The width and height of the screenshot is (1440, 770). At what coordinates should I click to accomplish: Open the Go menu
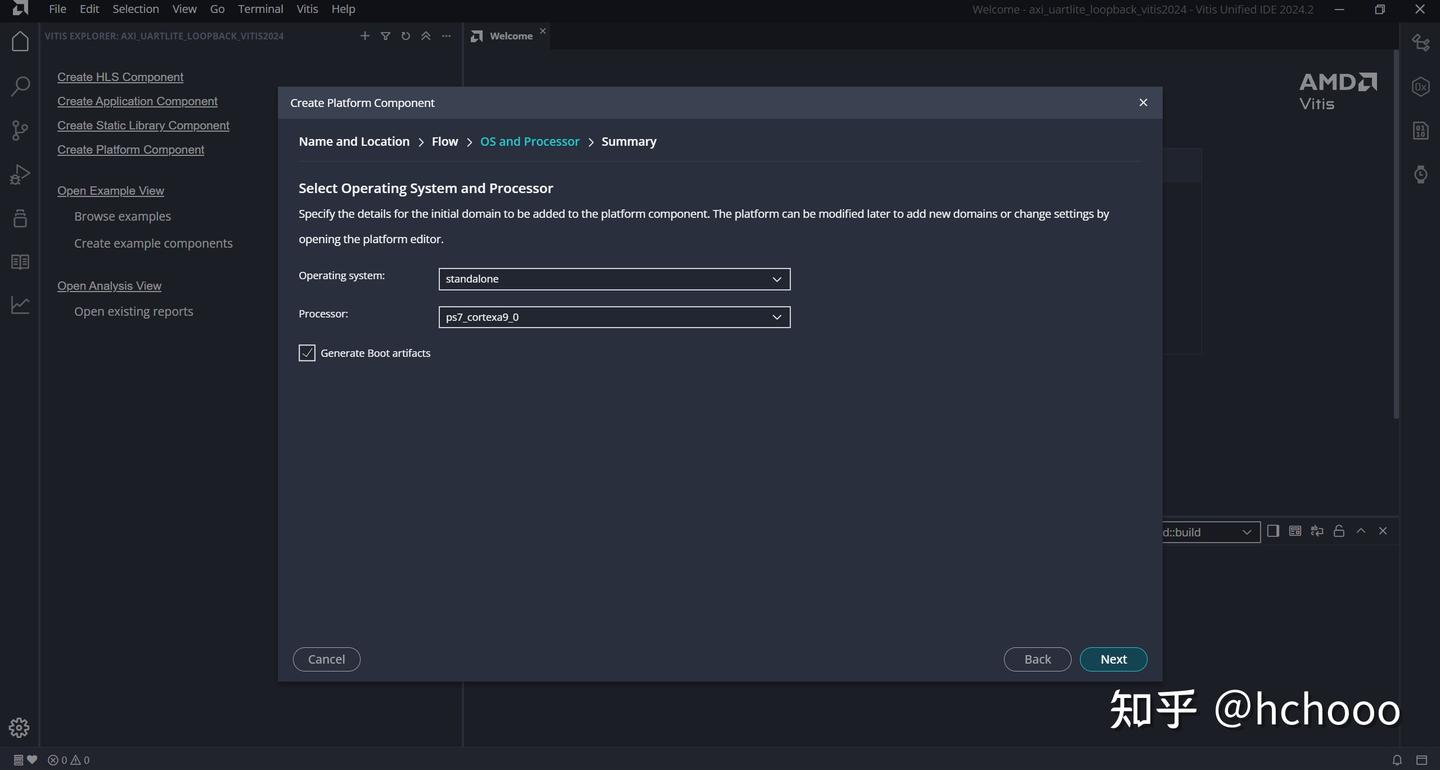[x=217, y=9]
